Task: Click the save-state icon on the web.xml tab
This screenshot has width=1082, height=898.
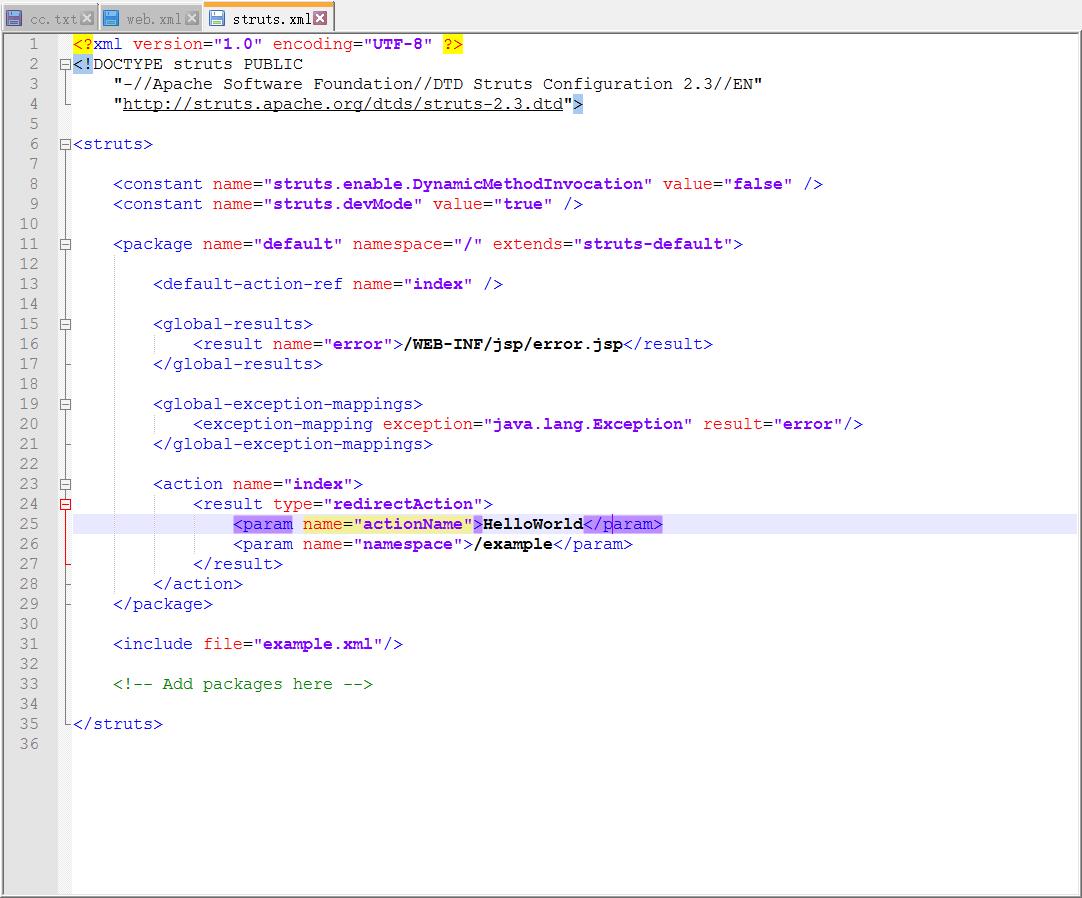Action: (110, 19)
